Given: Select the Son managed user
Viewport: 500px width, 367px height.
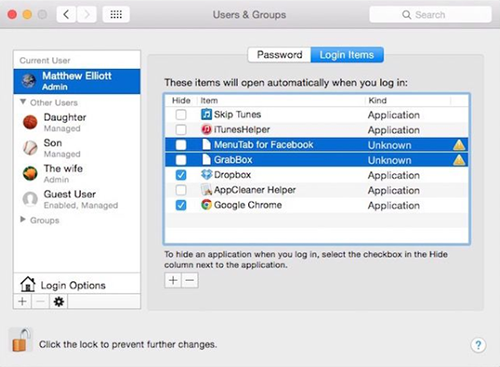Looking at the screenshot, I should (x=77, y=148).
